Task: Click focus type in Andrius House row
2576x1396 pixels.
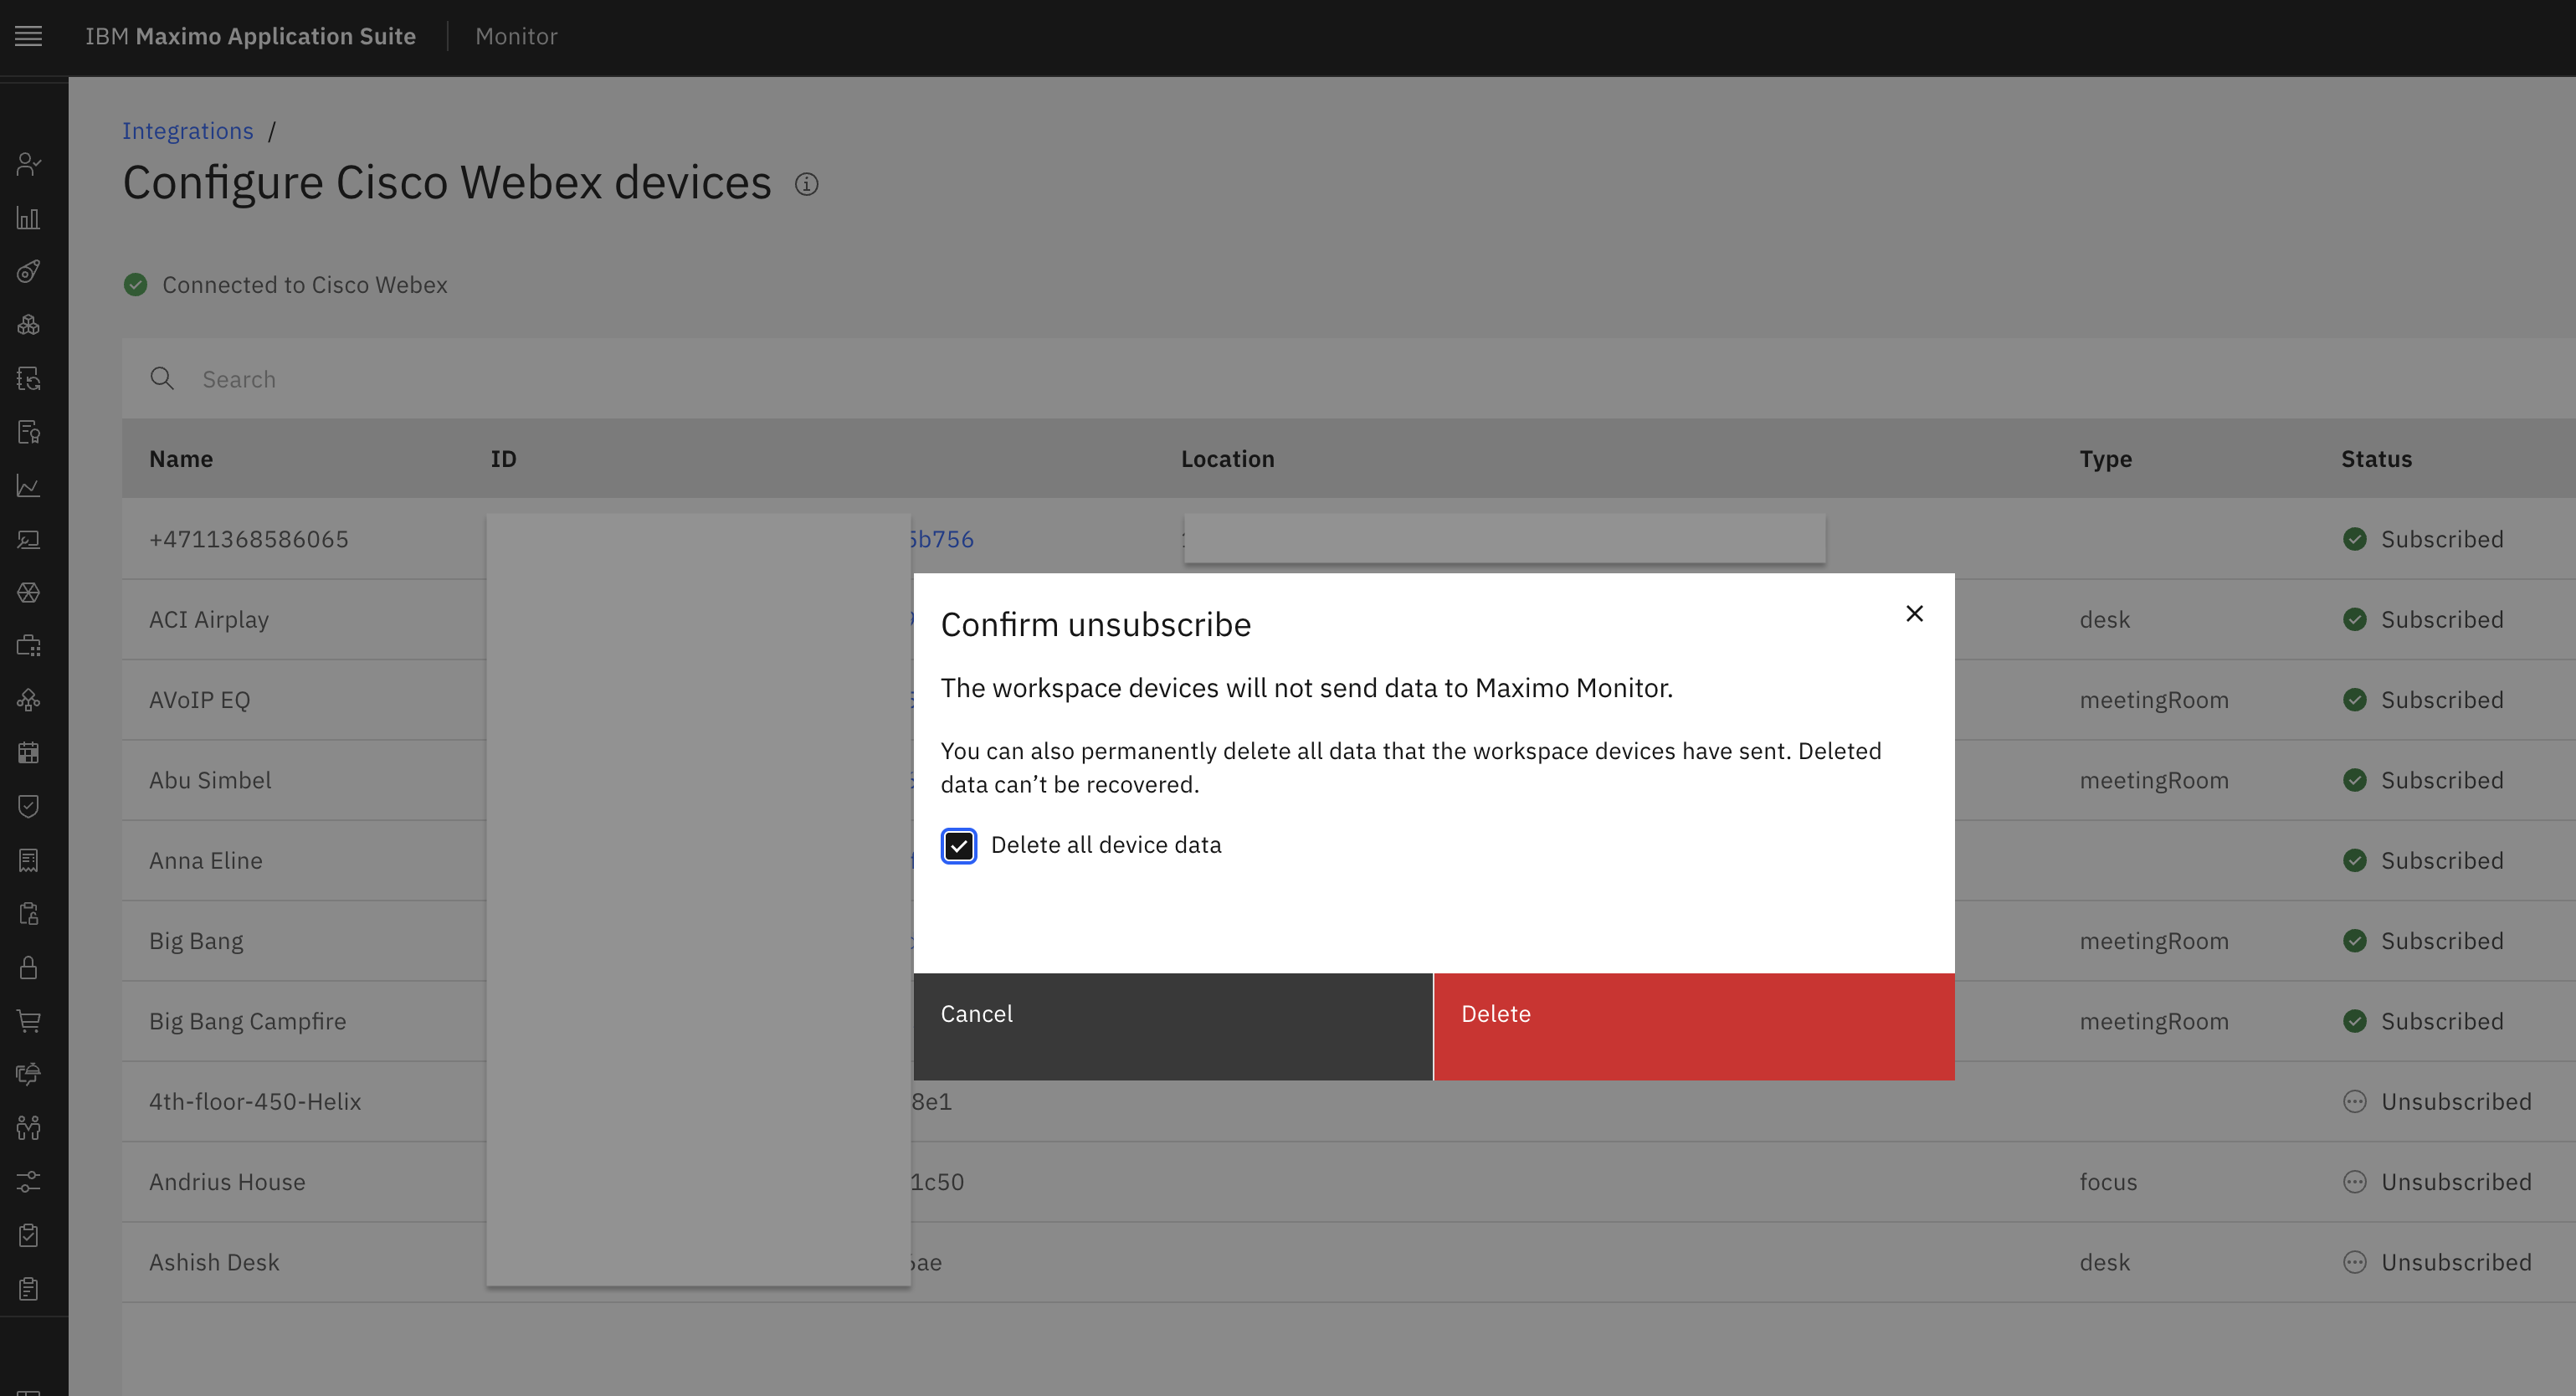Action: click(2108, 1182)
